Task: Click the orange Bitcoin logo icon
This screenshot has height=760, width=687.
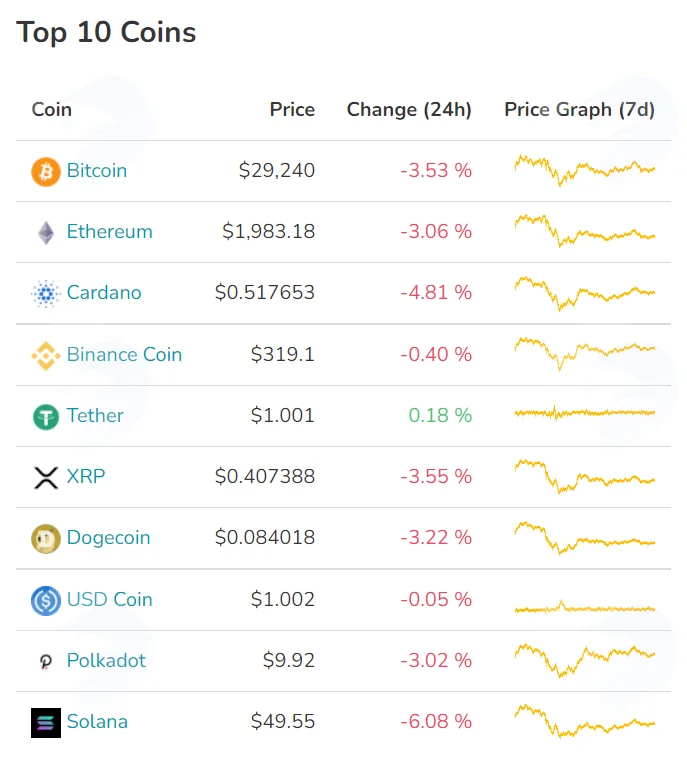Action: [46, 172]
